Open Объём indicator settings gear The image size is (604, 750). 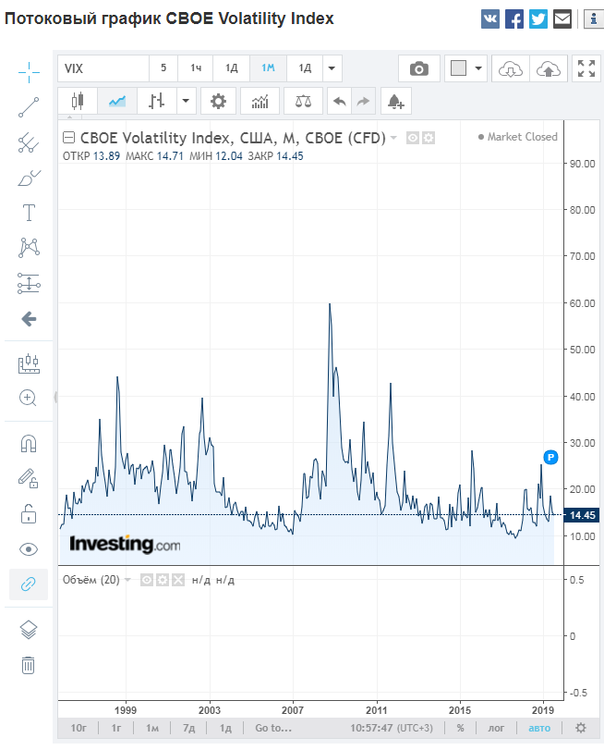[163, 580]
